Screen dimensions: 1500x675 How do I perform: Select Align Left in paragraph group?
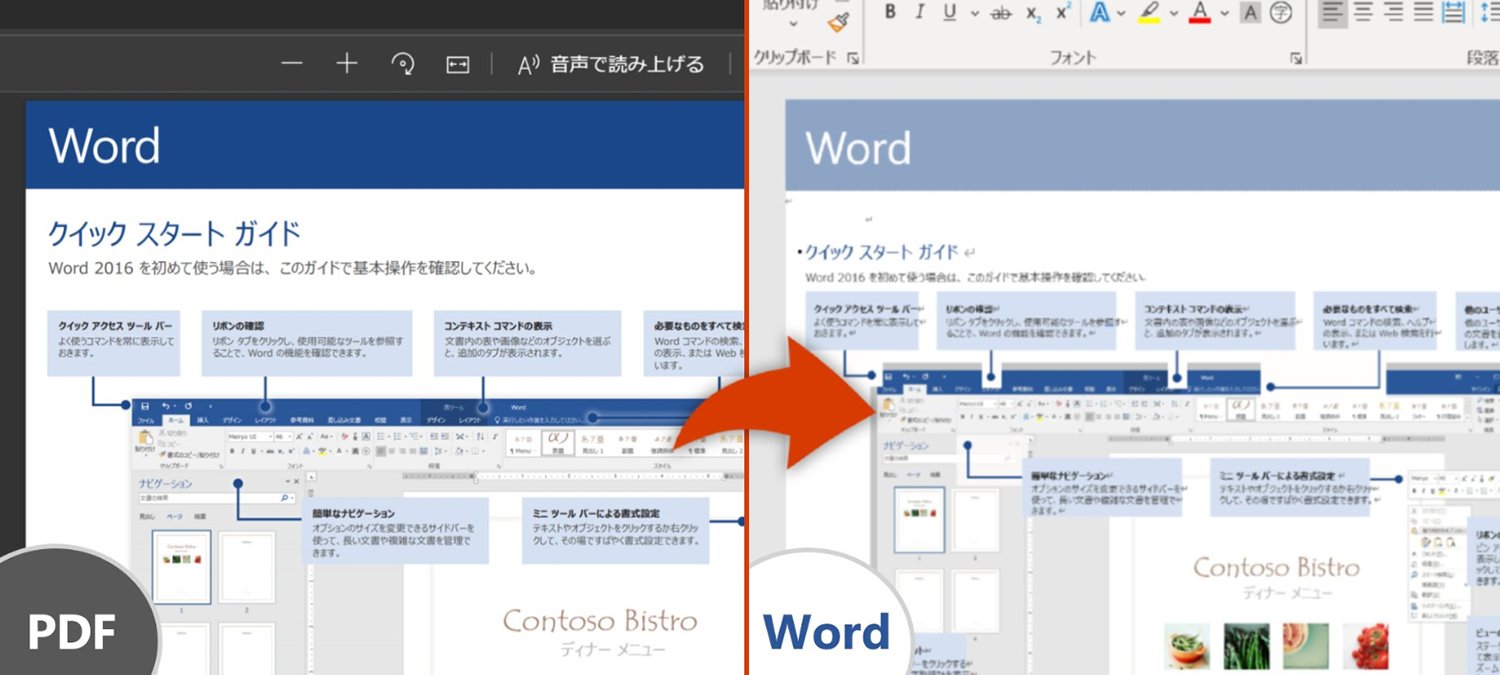point(1332,12)
